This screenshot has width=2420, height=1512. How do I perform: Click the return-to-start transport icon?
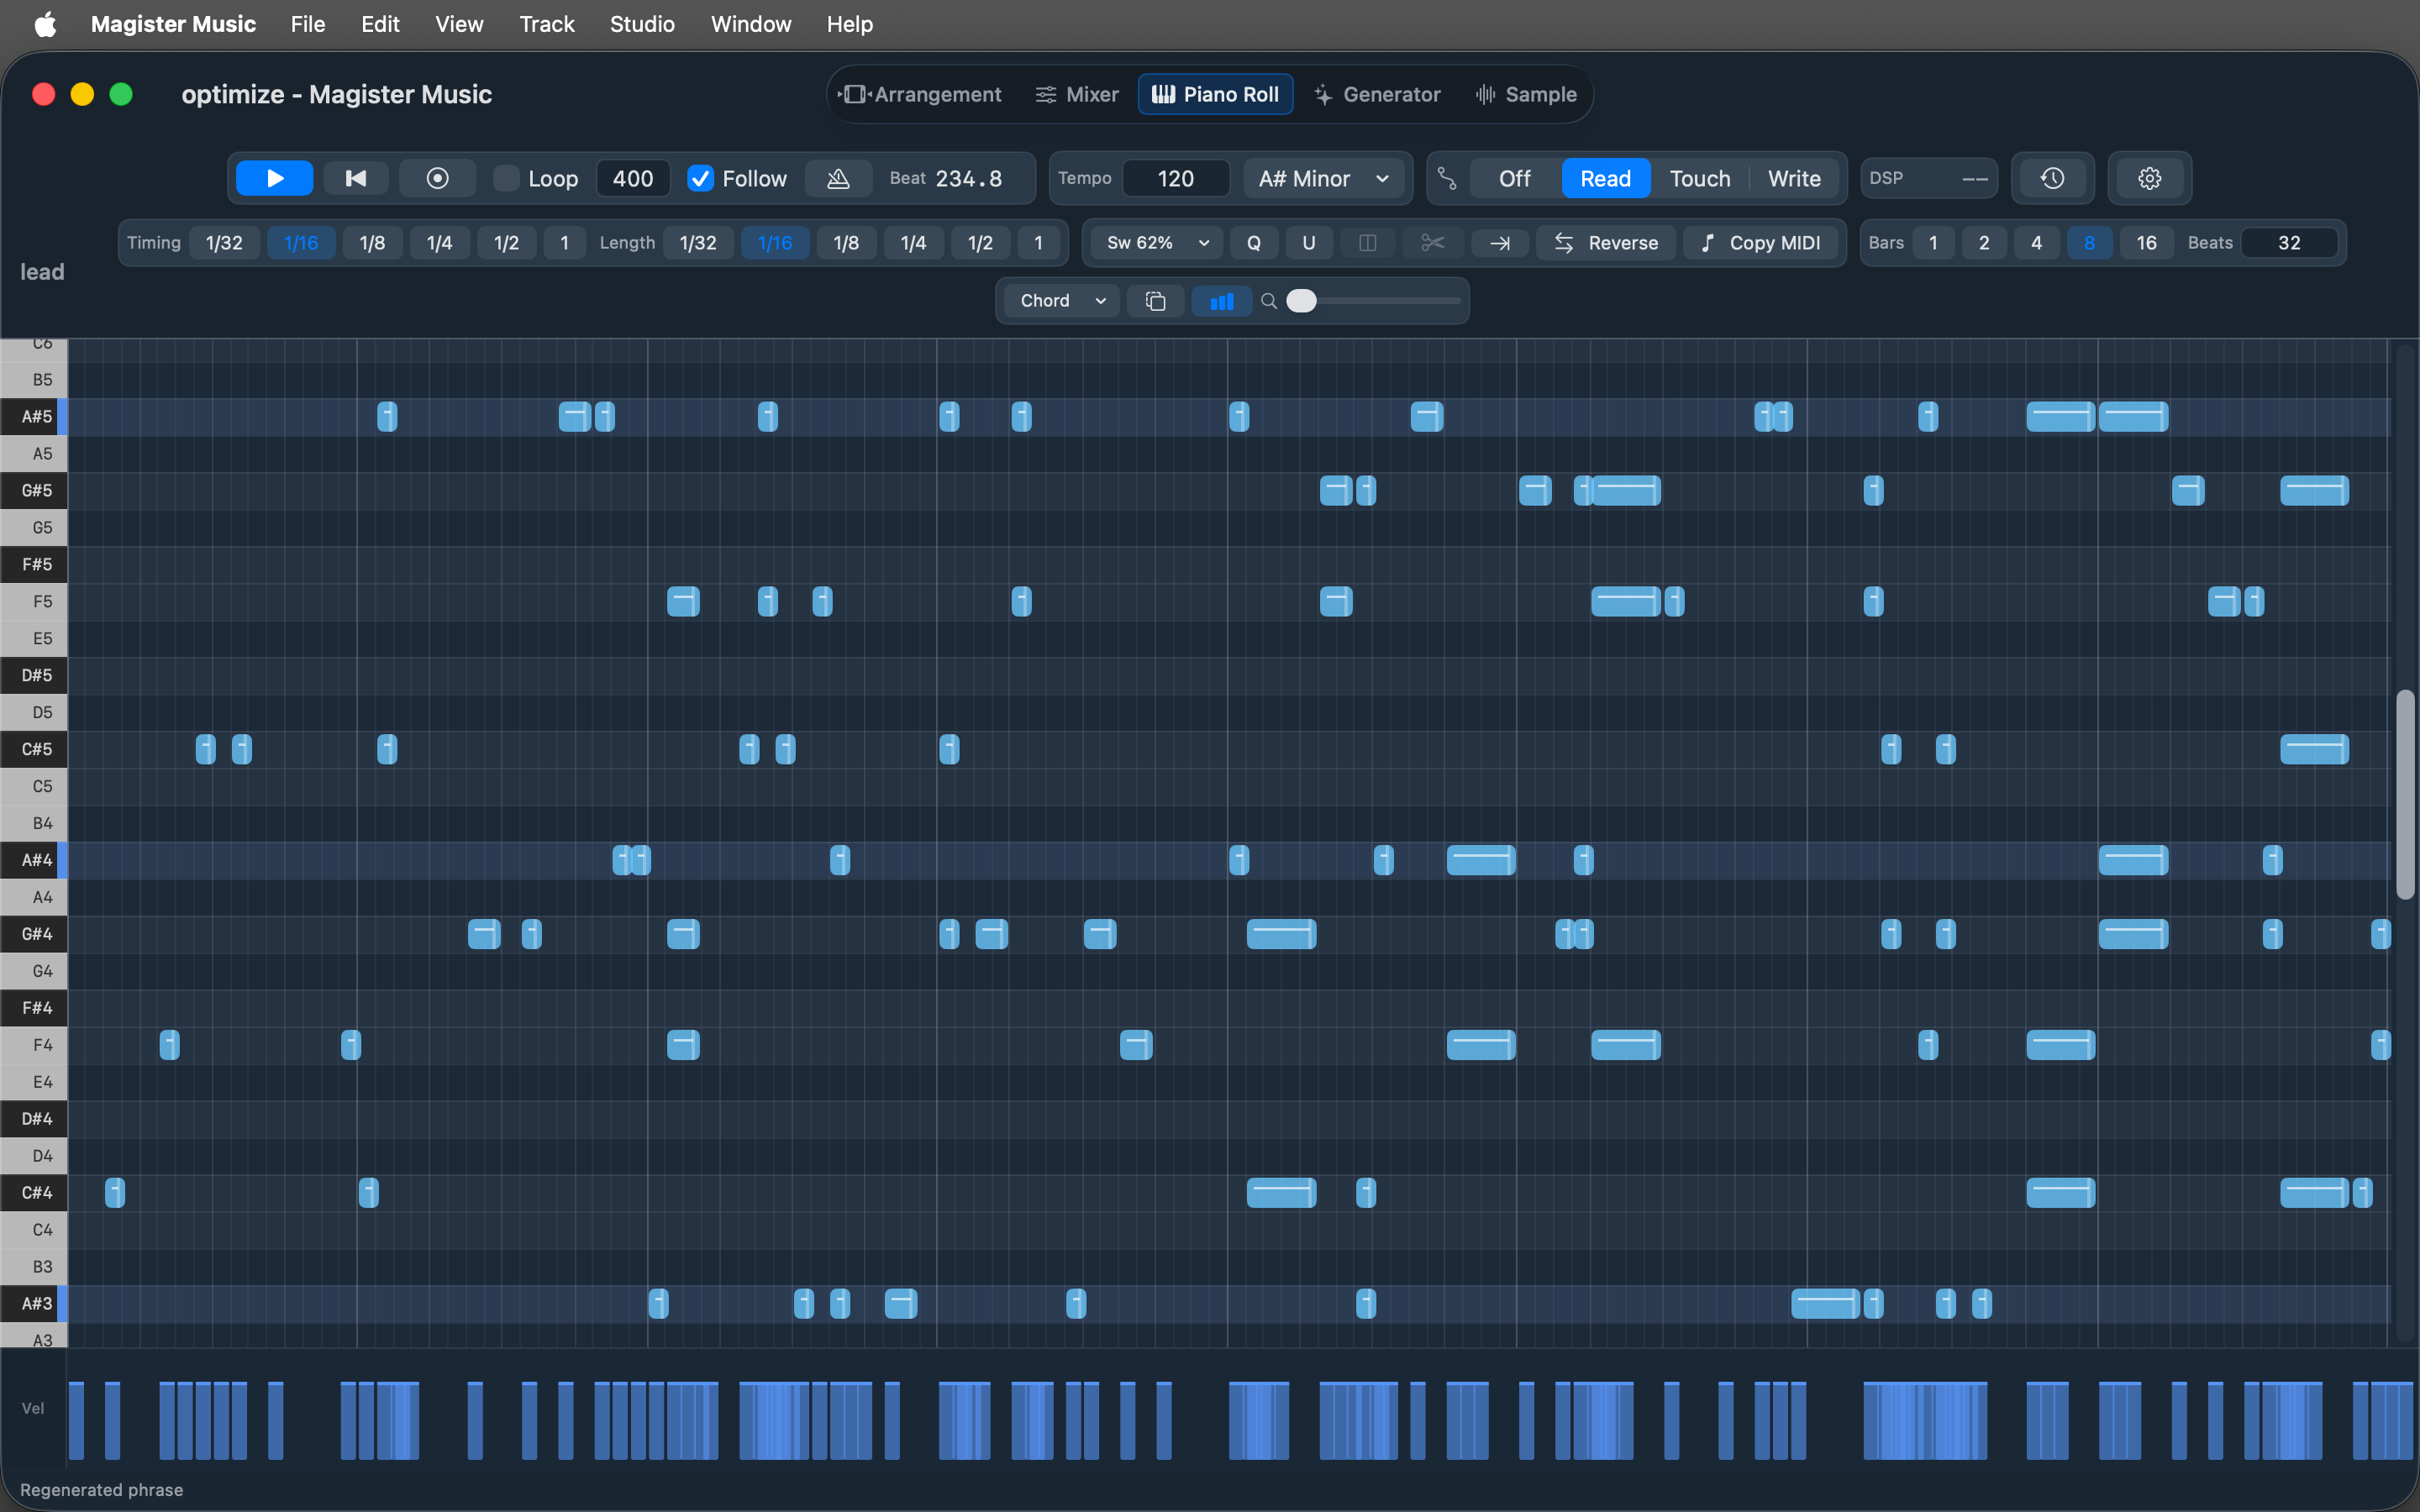[355, 178]
